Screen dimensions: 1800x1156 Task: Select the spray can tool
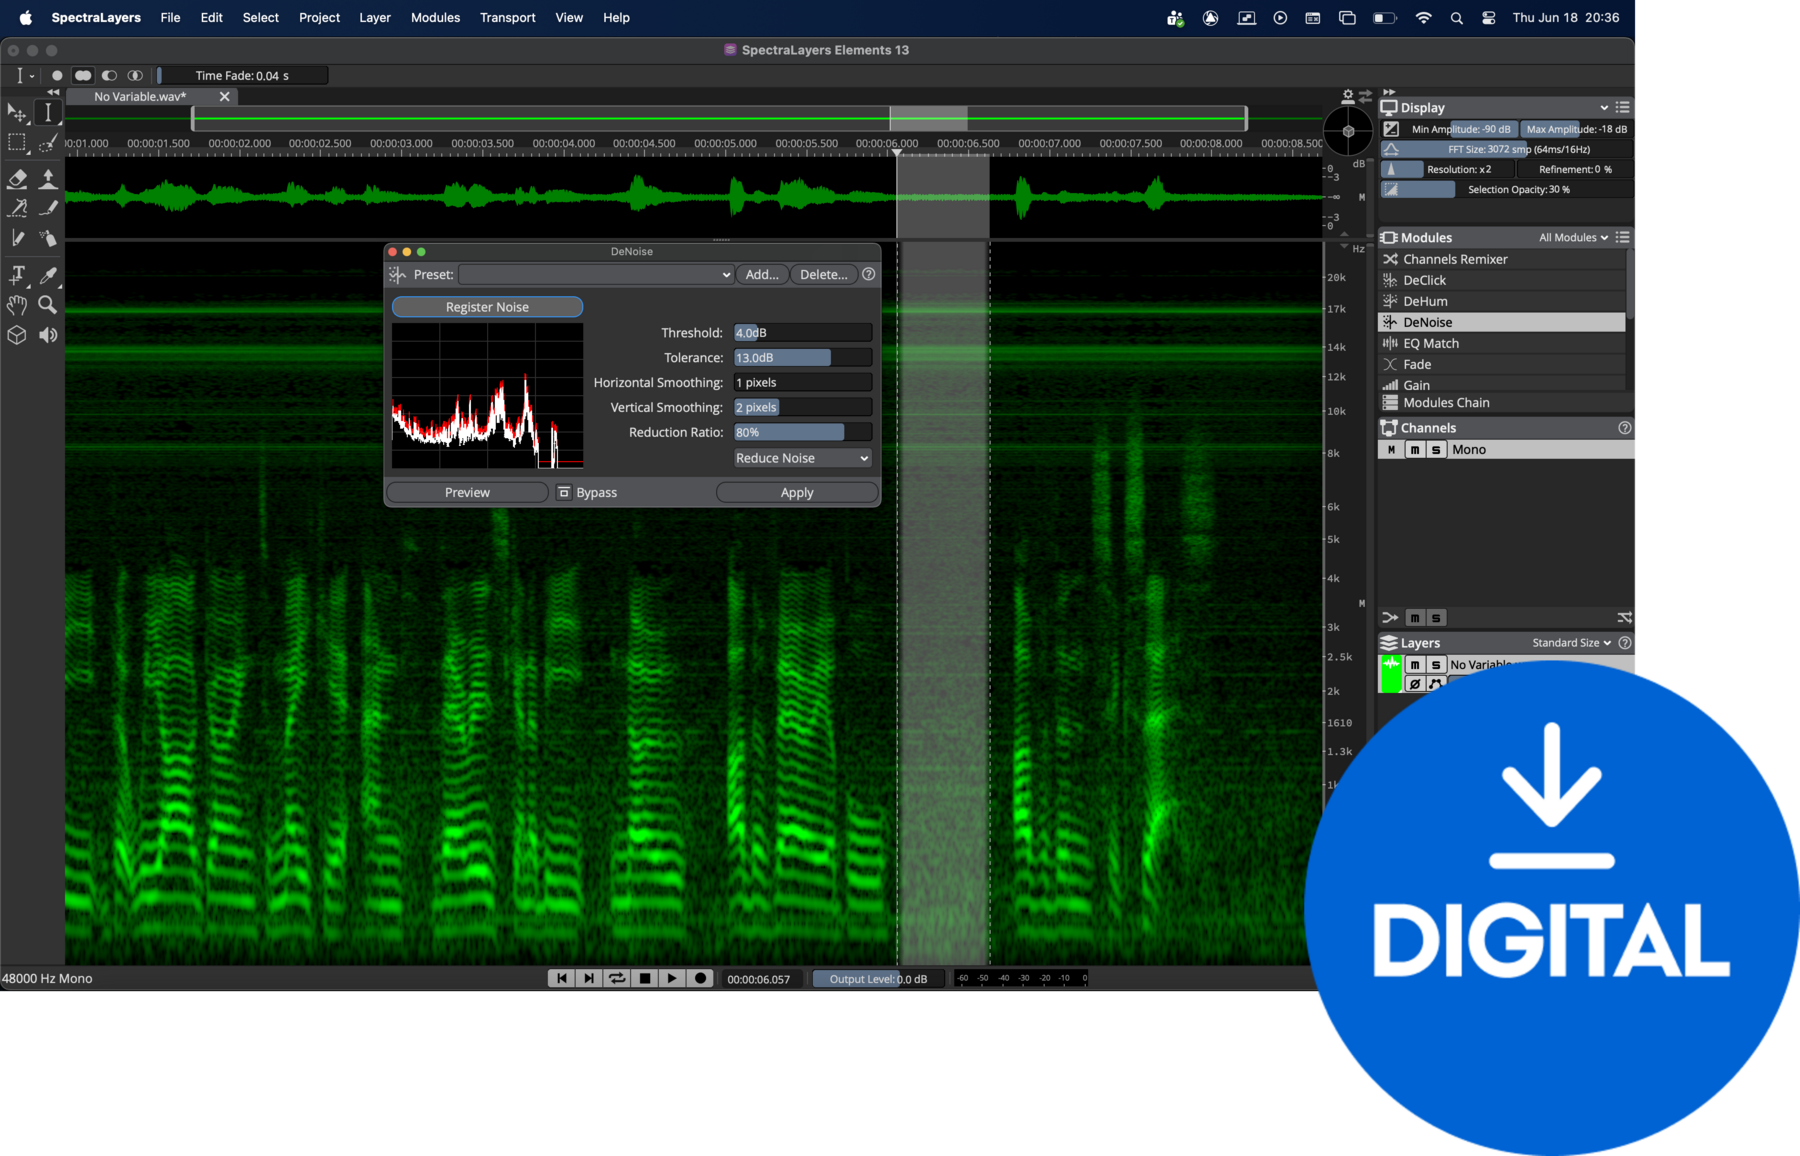(47, 238)
